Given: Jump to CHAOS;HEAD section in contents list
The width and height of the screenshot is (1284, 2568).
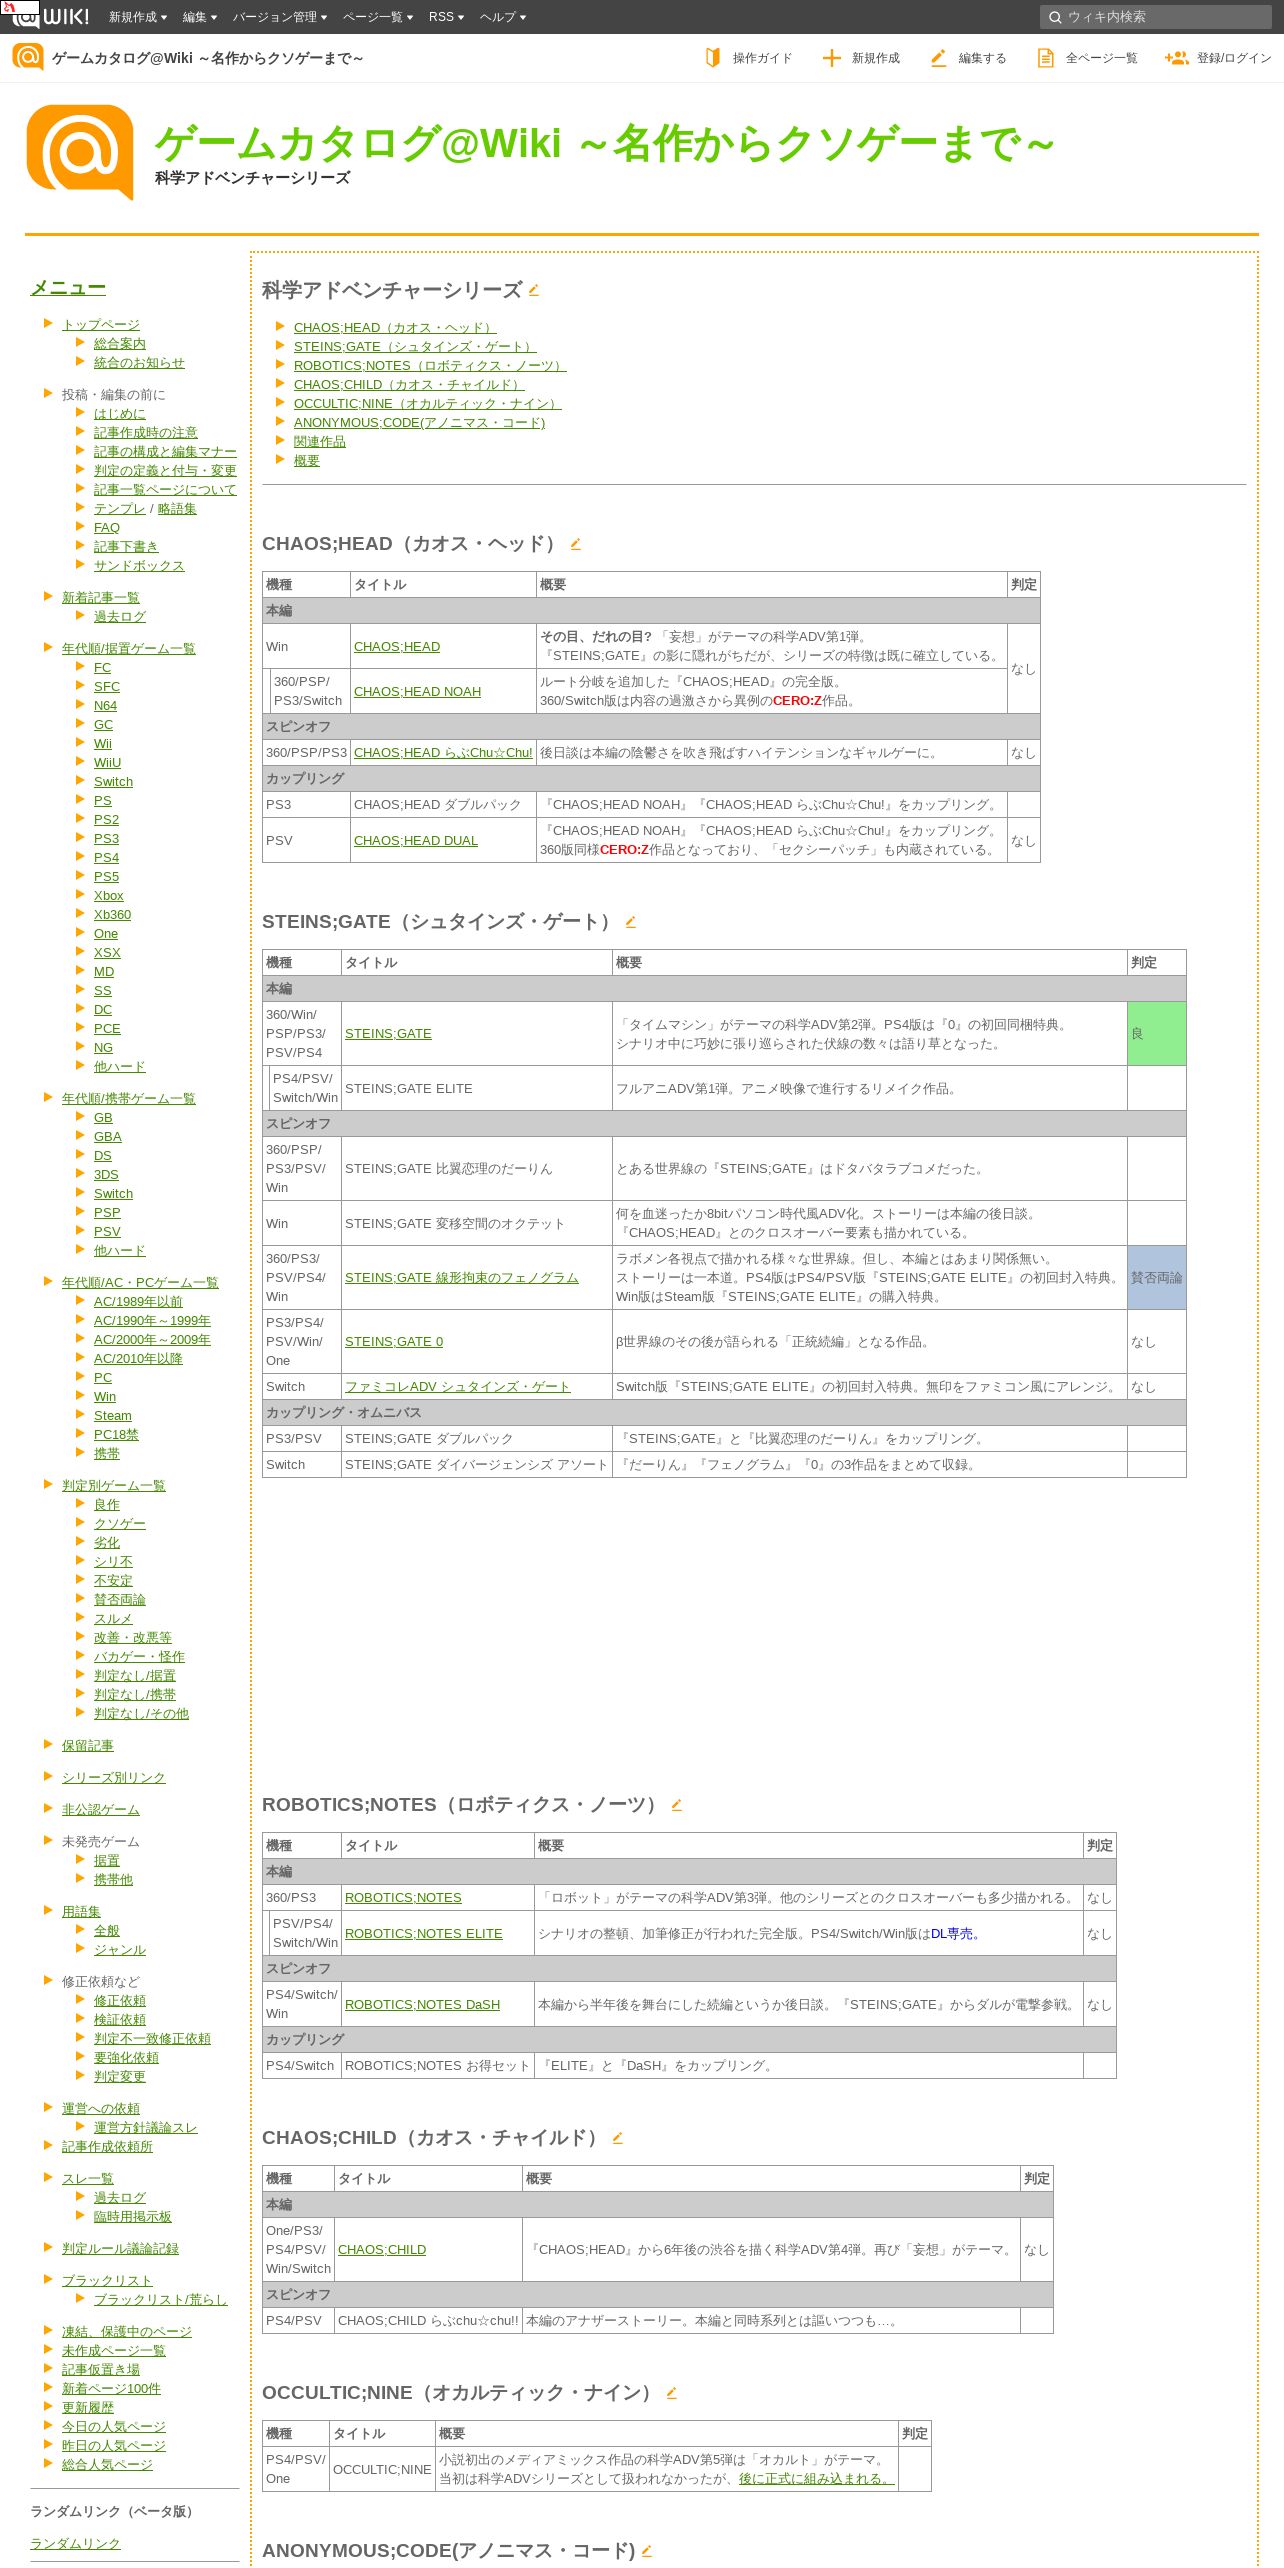Looking at the screenshot, I should click(x=395, y=328).
